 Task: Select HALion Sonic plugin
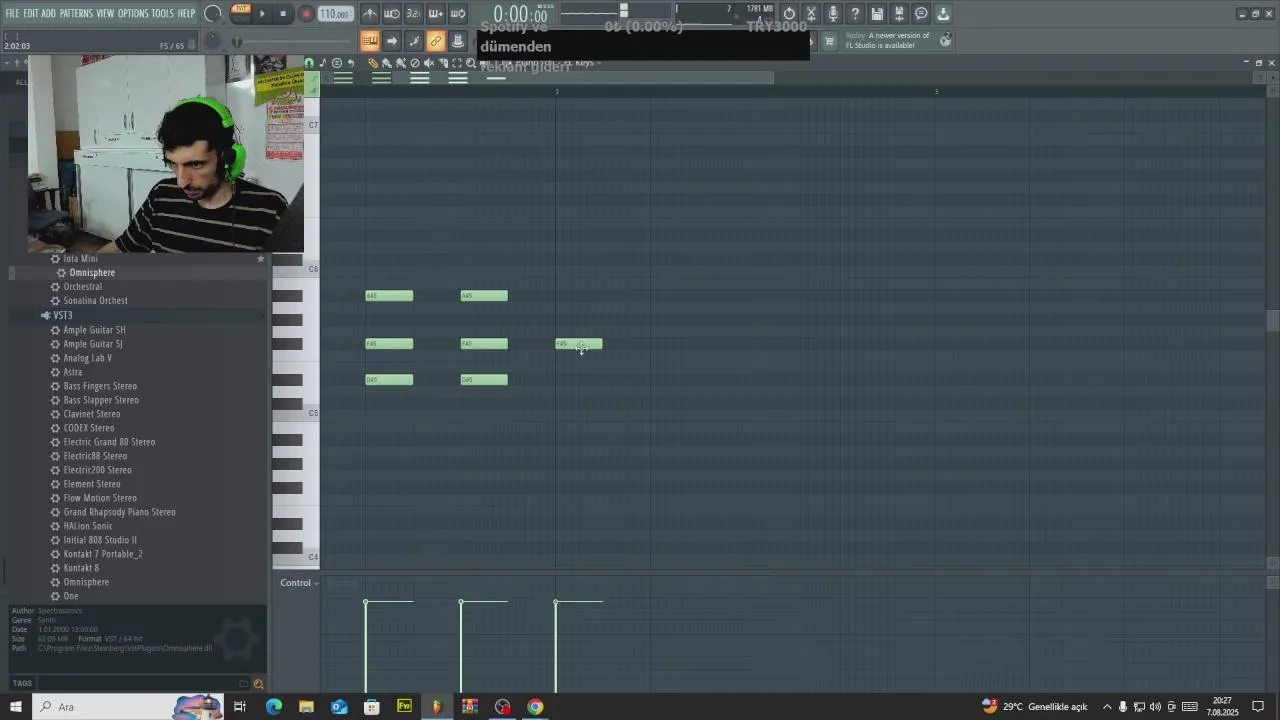point(88,526)
